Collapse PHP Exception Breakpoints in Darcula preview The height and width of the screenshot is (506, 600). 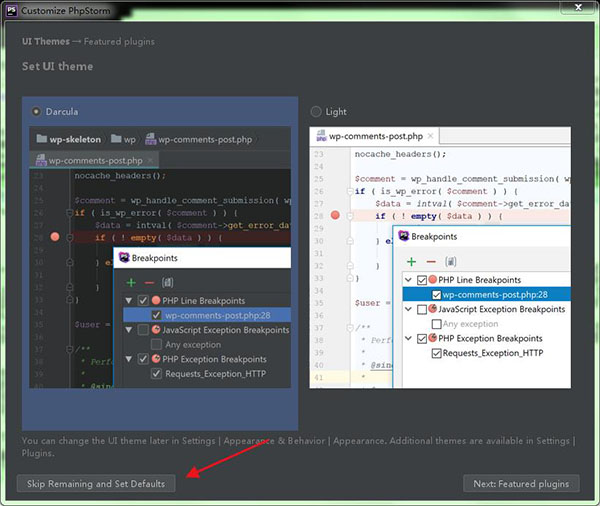129,359
